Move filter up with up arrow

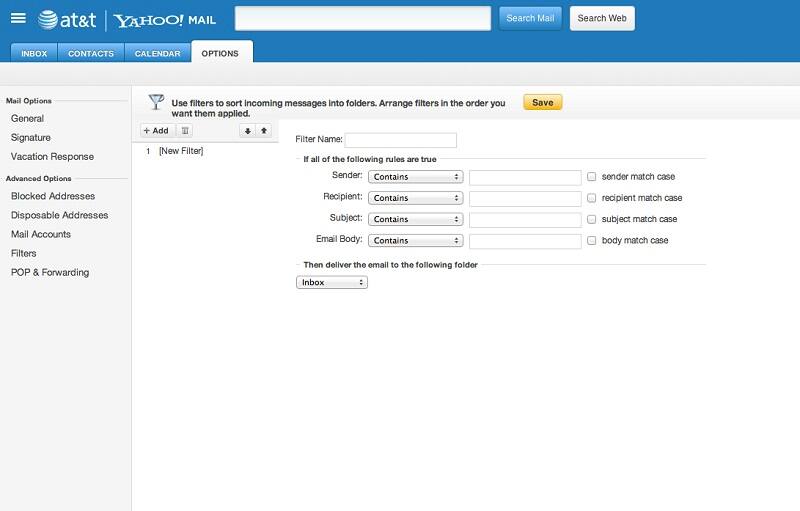(264, 130)
